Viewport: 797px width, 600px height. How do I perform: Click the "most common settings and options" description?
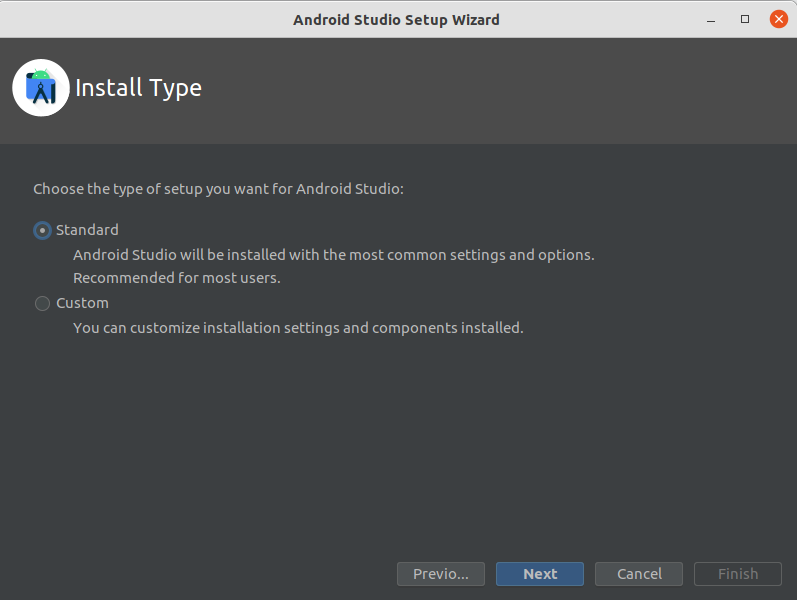pos(334,255)
